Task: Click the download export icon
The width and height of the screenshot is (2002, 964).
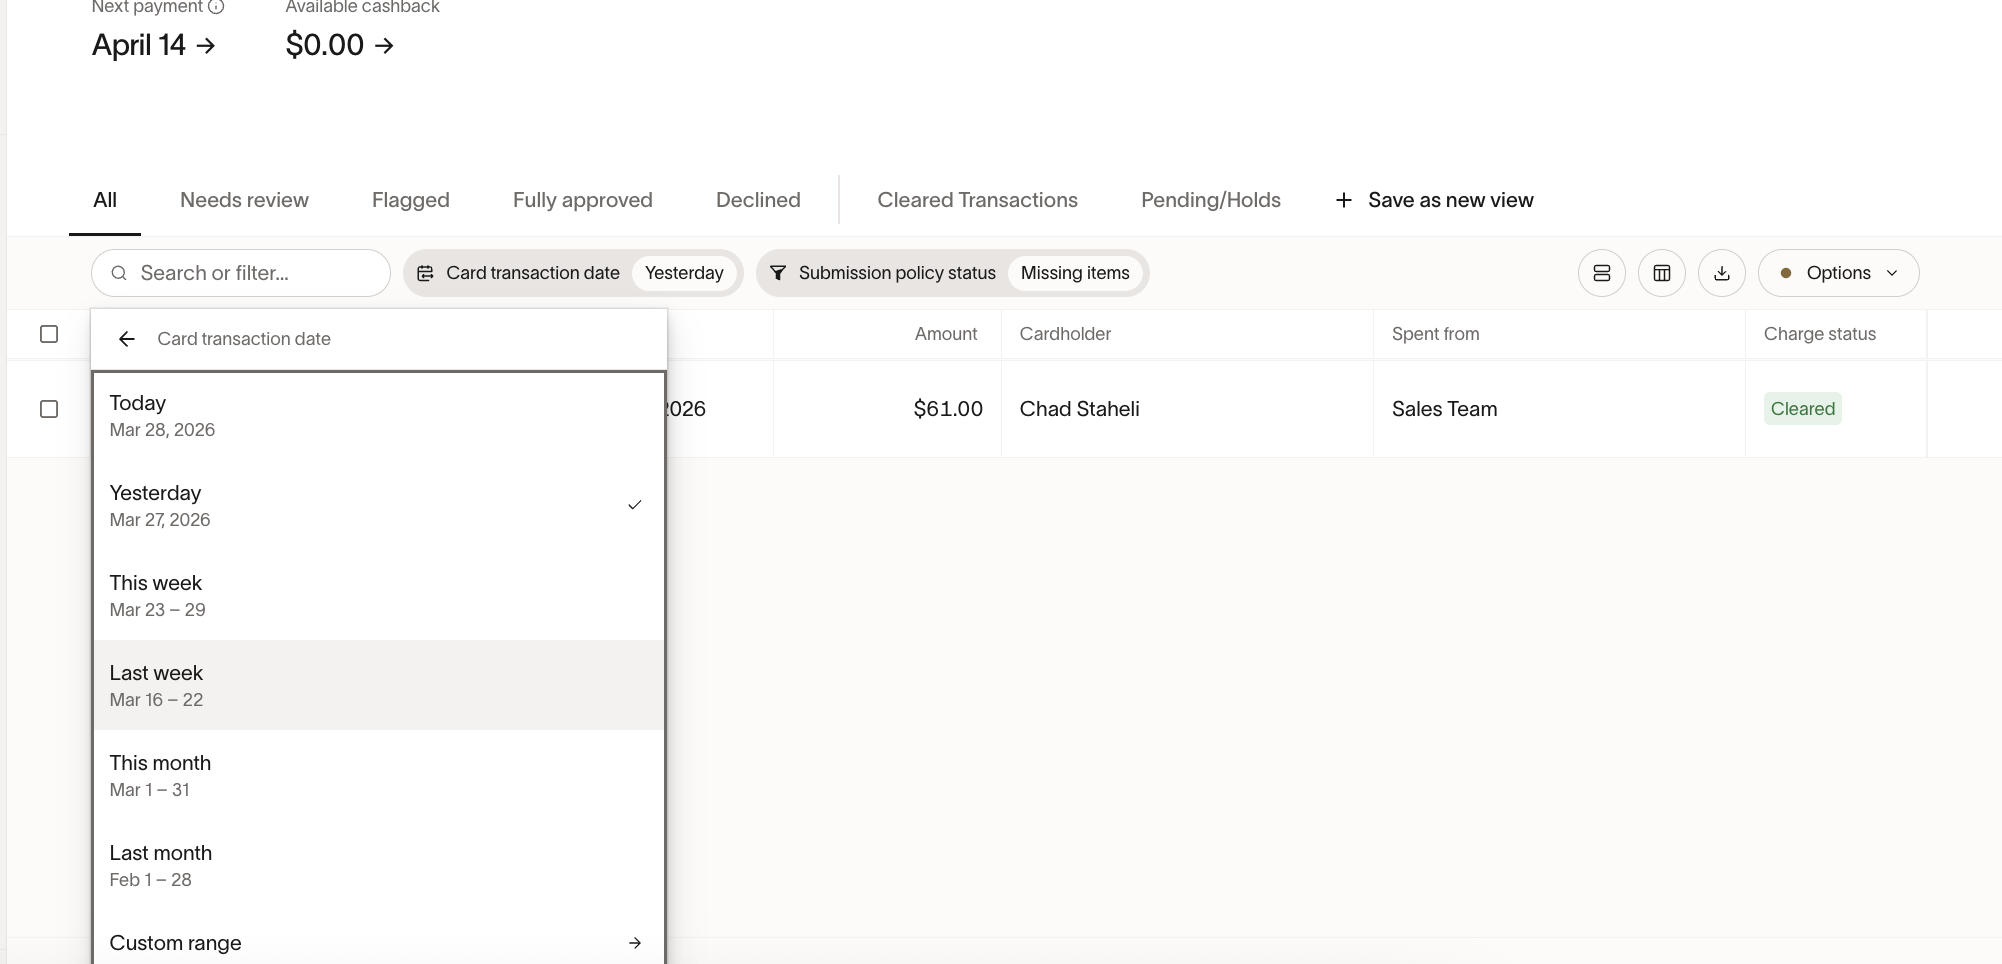Action: pos(1721,273)
